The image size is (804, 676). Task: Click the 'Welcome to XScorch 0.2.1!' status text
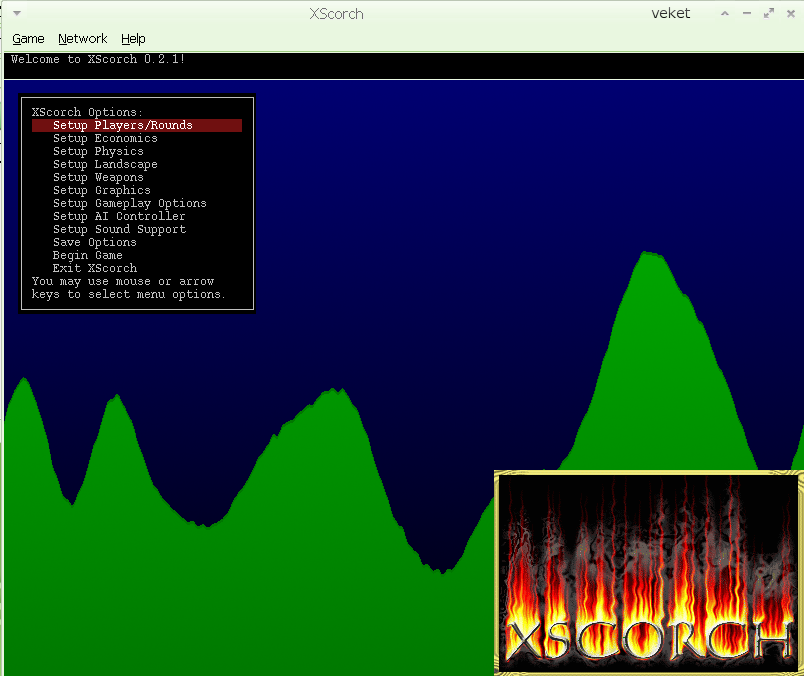point(97,59)
